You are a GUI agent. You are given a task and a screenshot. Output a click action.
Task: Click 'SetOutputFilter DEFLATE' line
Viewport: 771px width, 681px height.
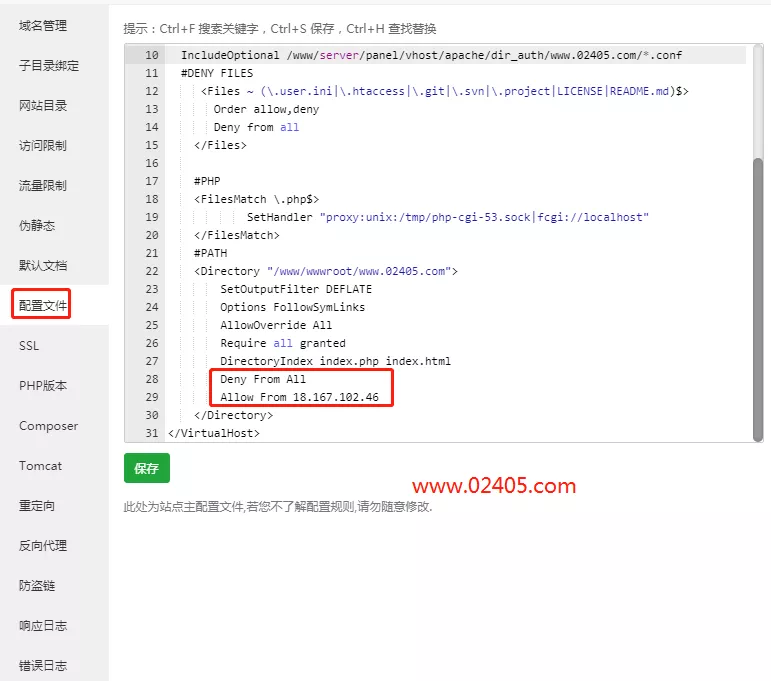click(296, 289)
